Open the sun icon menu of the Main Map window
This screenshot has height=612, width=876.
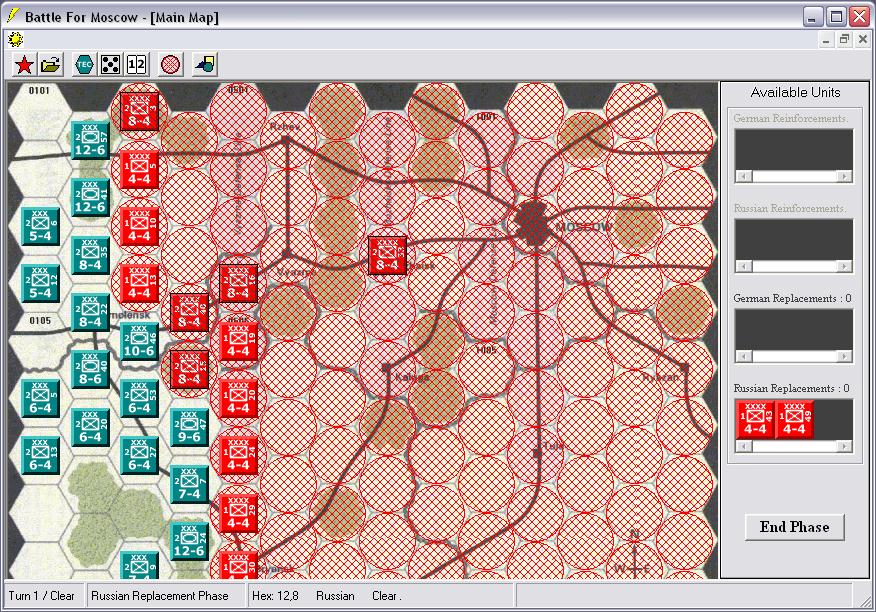tap(15, 39)
